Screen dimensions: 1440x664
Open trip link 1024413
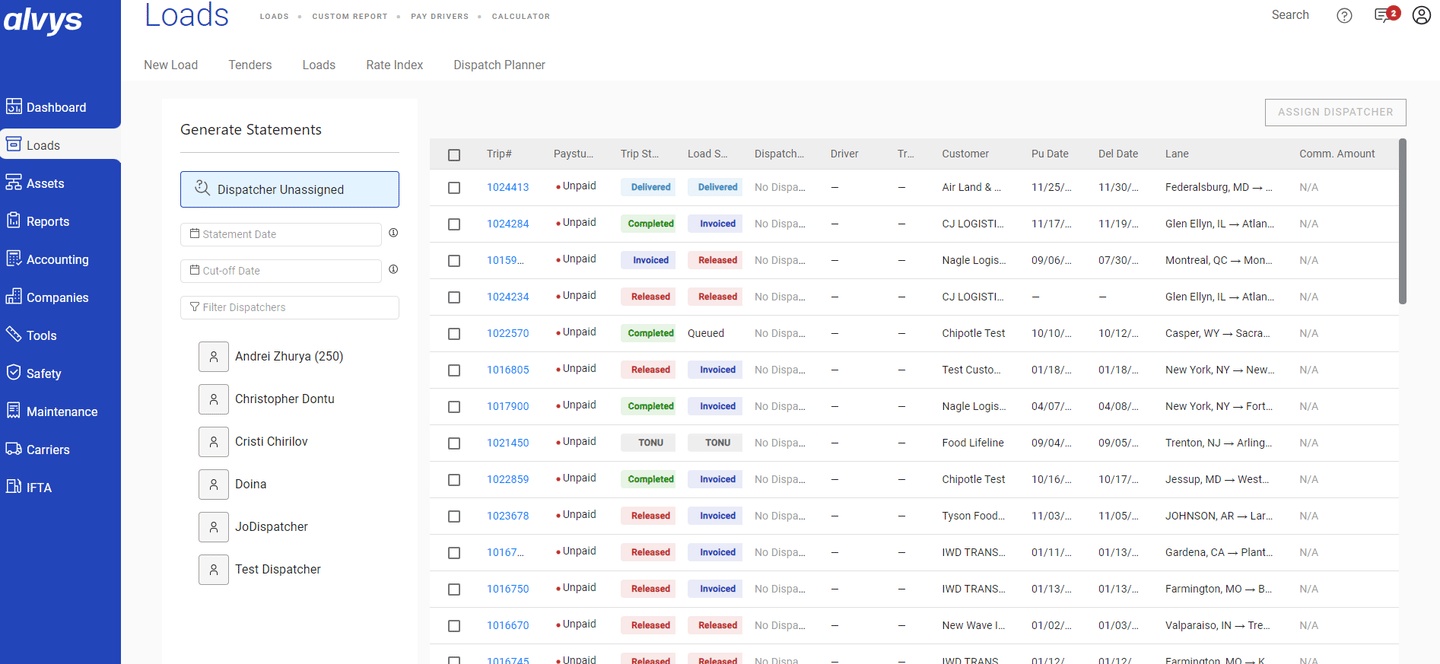[508, 187]
